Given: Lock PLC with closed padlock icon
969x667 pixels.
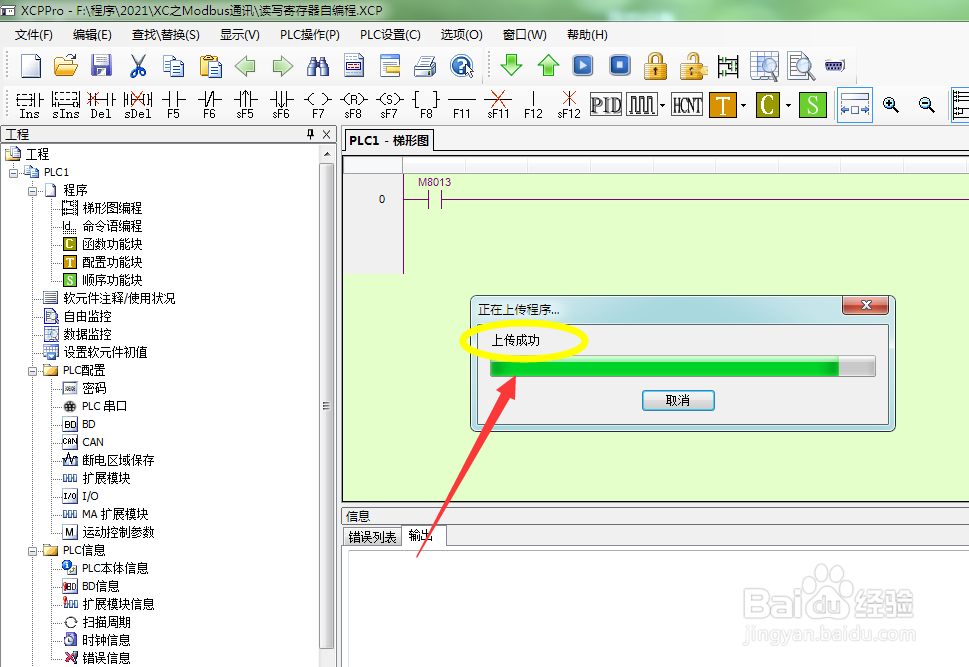Looking at the screenshot, I should coord(655,66).
